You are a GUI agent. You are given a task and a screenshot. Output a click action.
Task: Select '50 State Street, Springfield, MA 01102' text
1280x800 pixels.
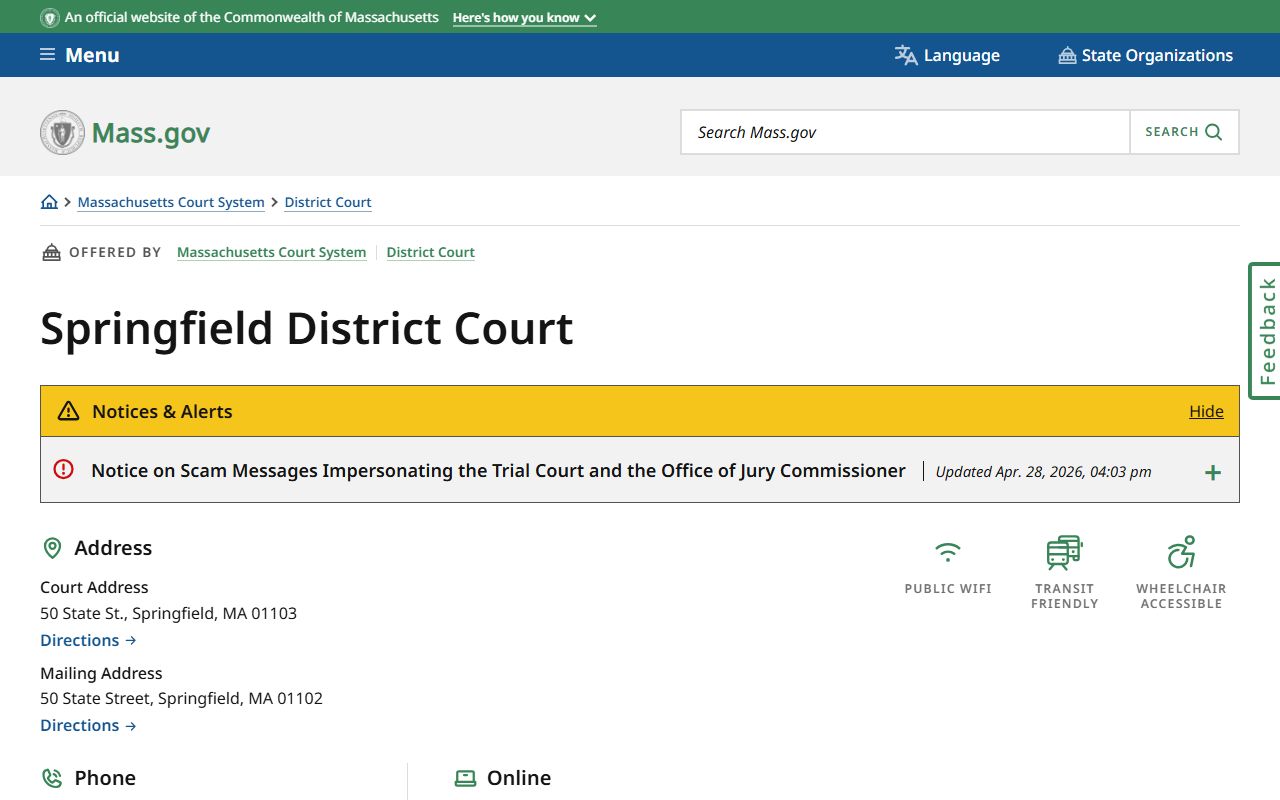[x=181, y=698]
